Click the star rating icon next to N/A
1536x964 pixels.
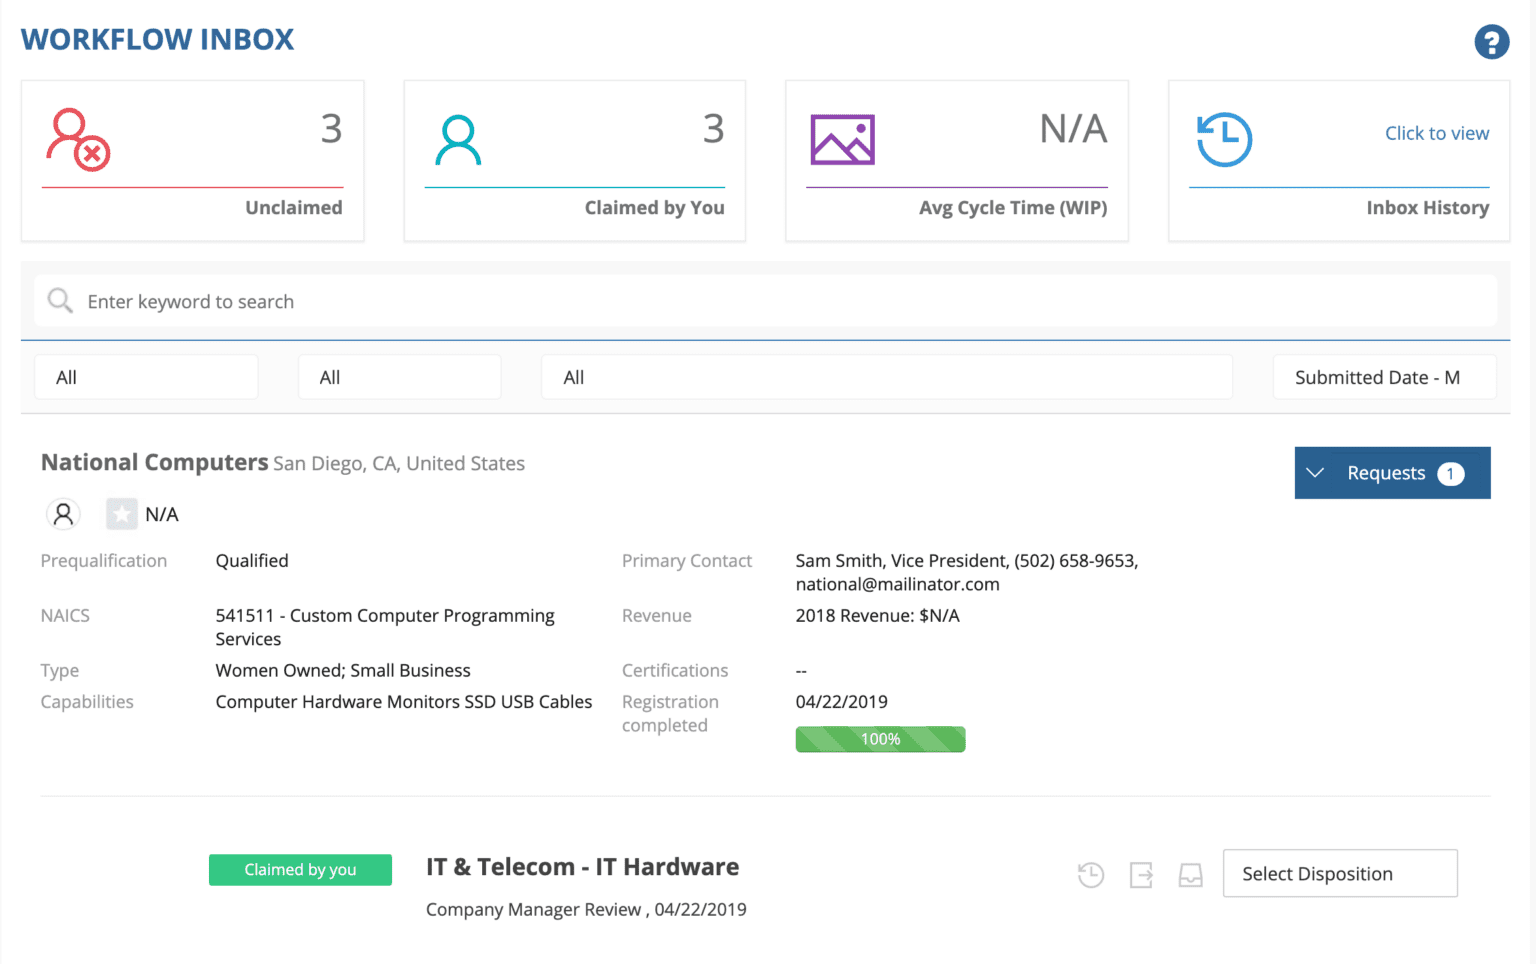click(x=121, y=513)
